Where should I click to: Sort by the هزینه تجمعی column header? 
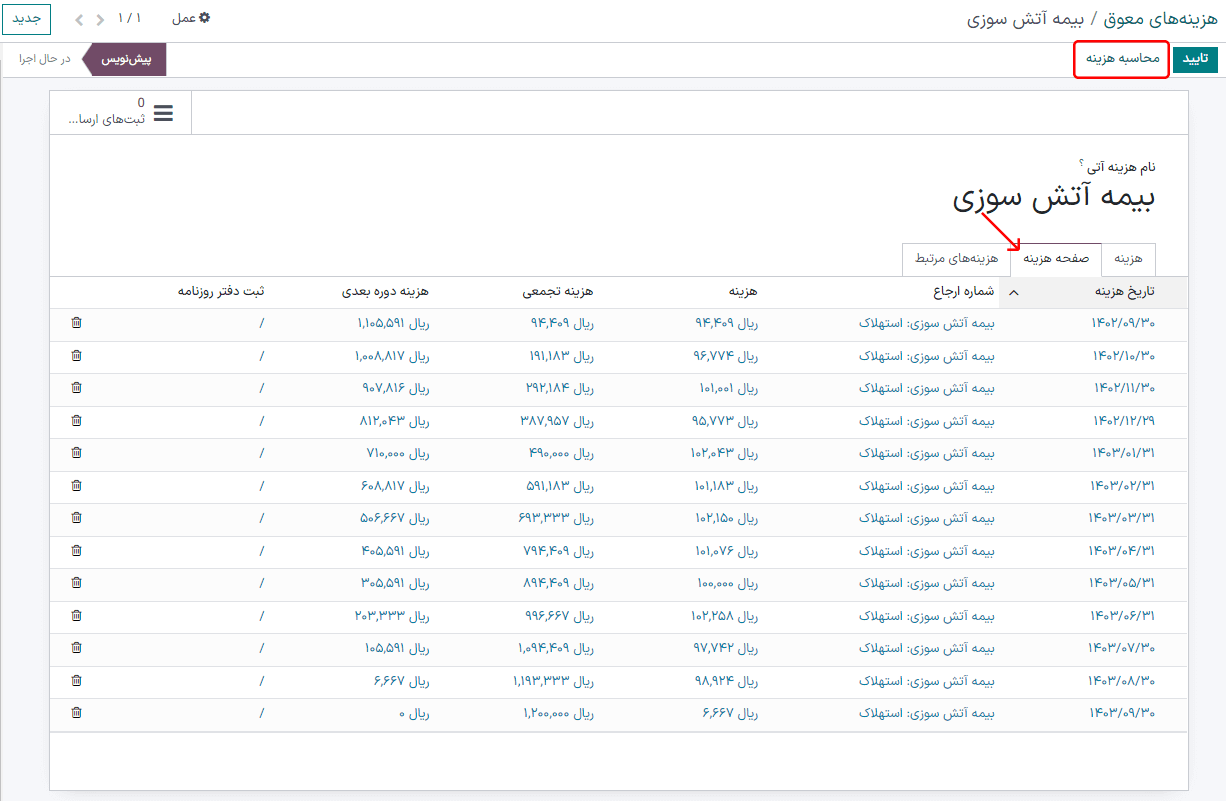pyautogui.click(x=557, y=292)
